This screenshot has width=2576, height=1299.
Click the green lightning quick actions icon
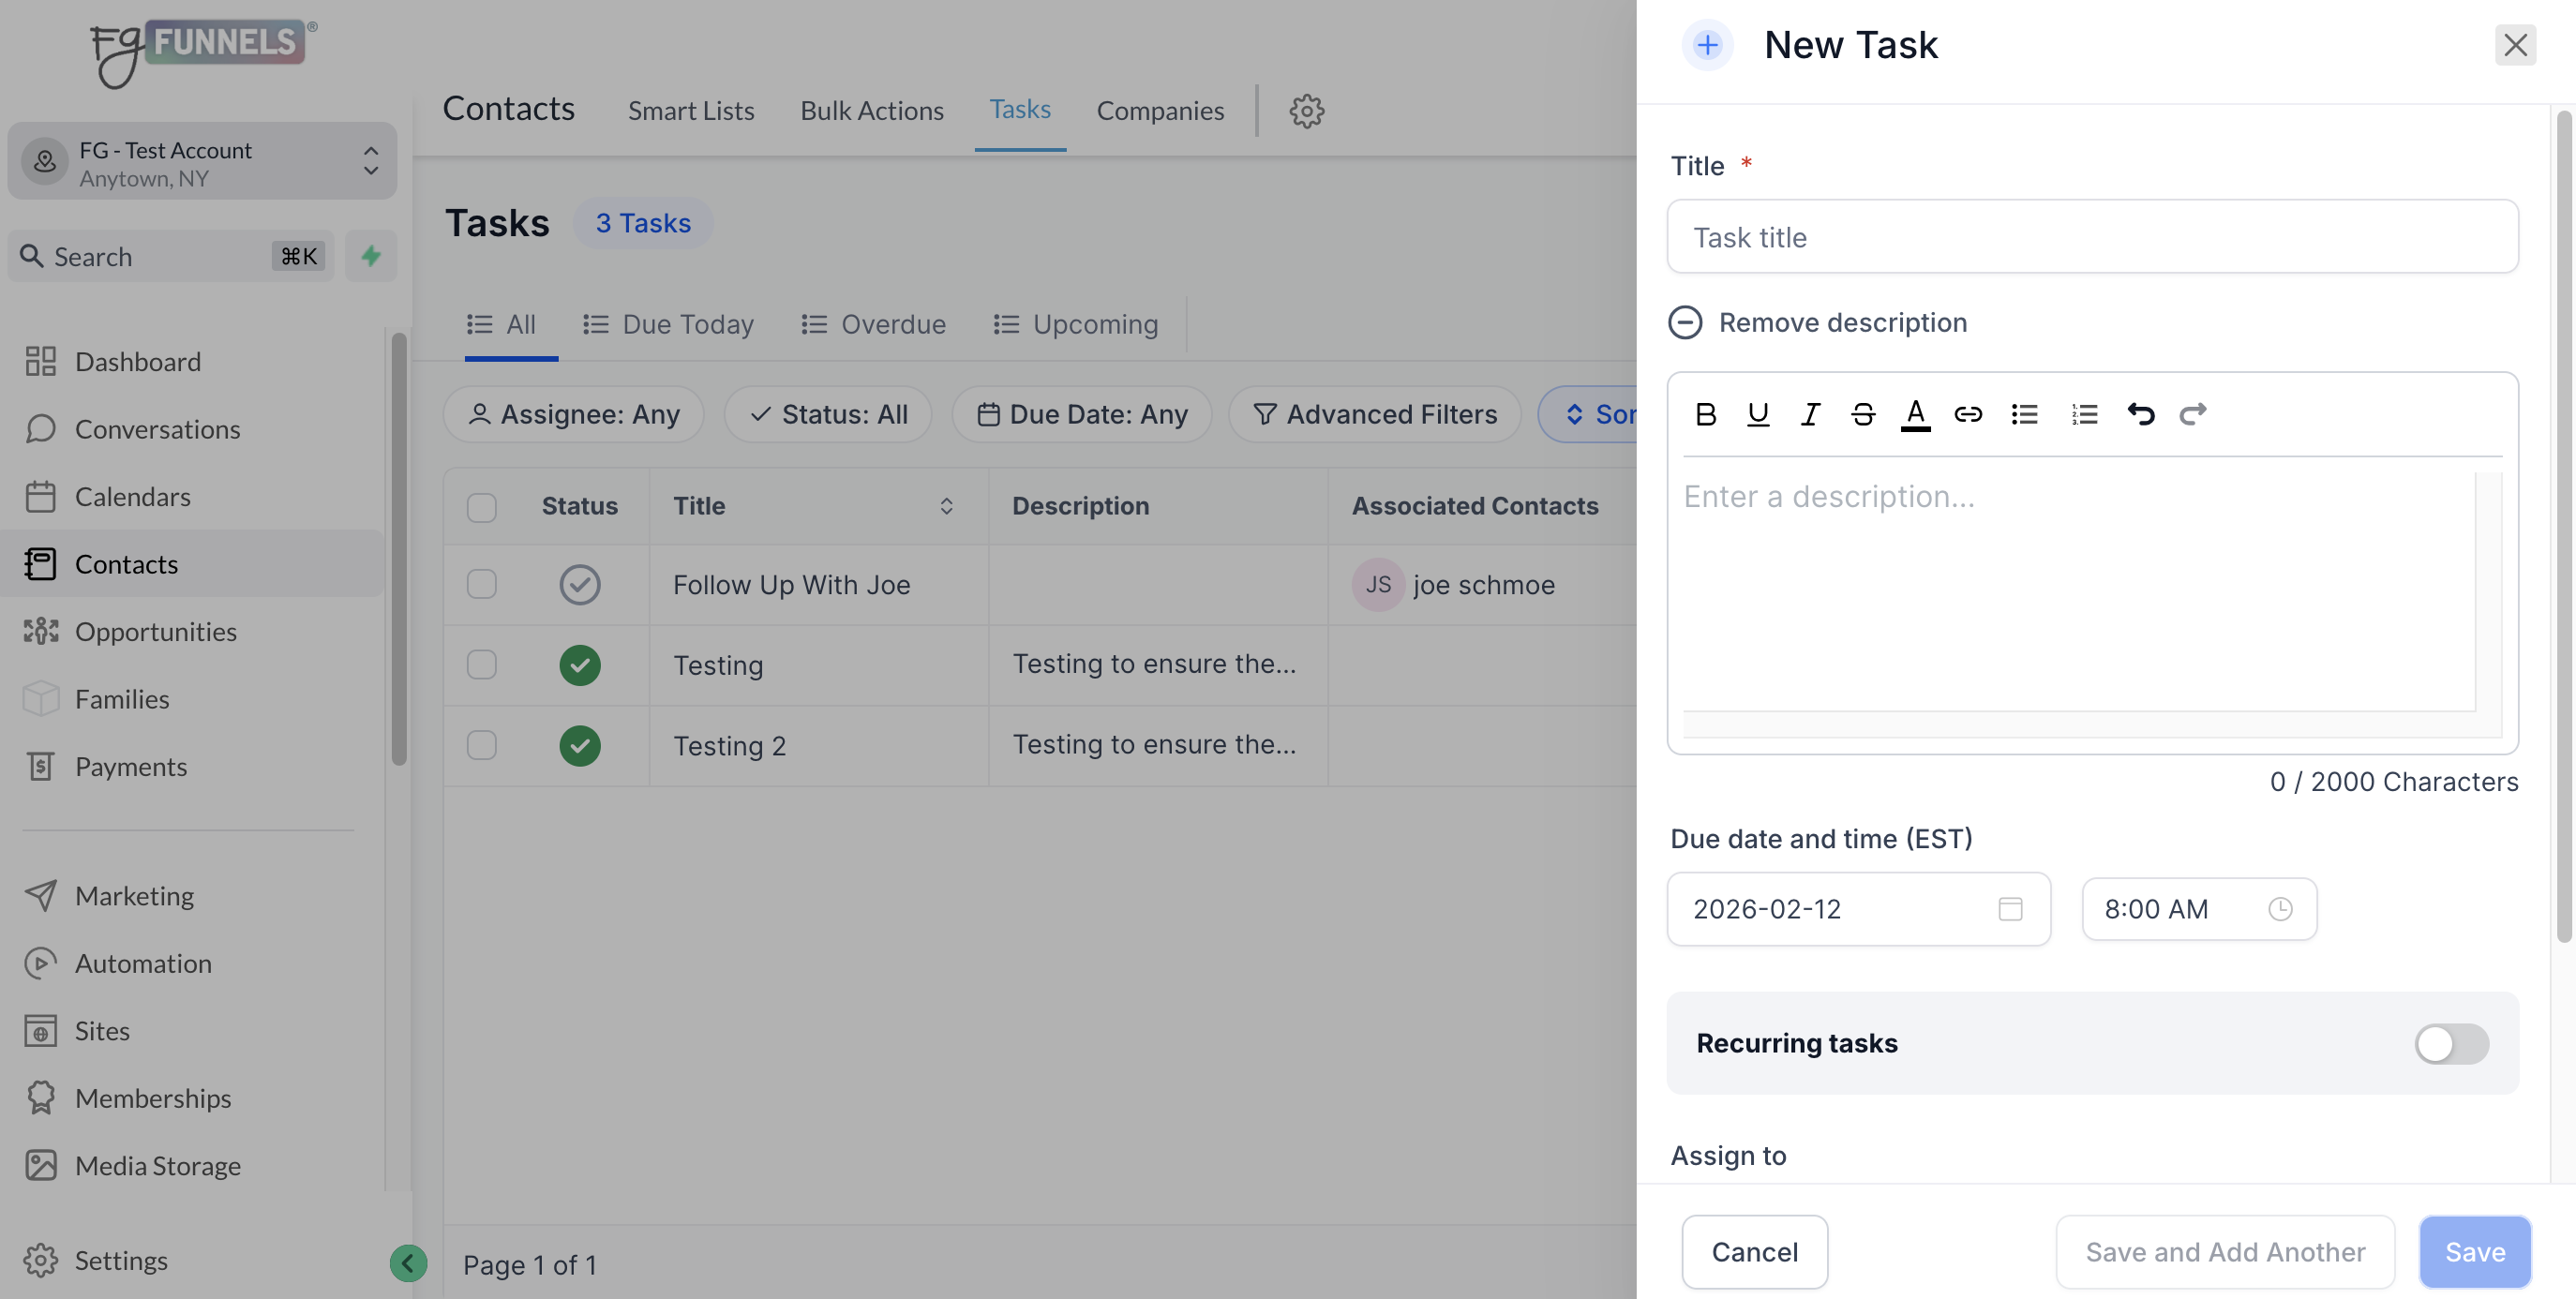(x=370, y=256)
